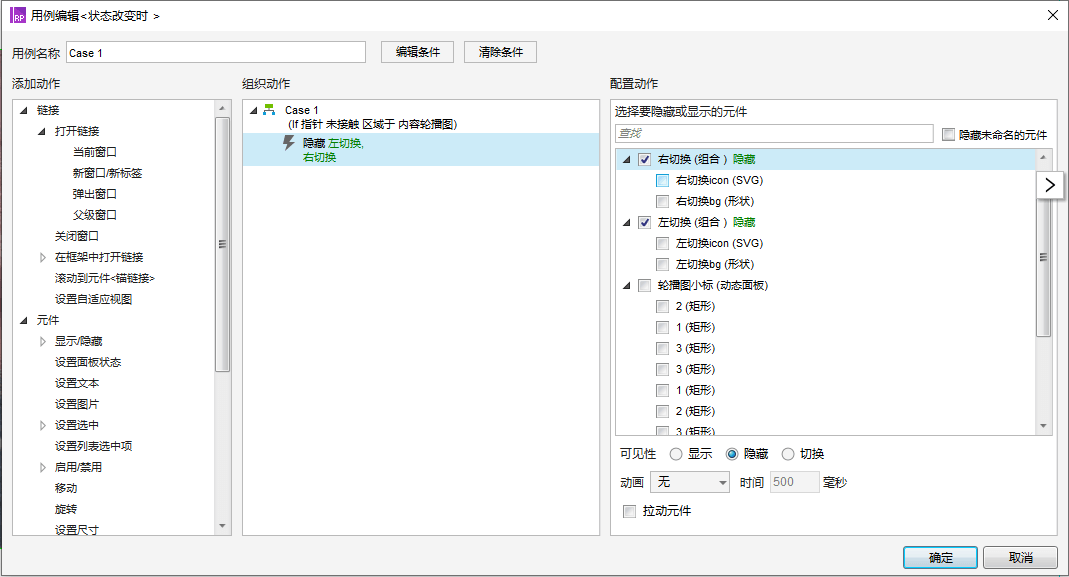Uncheck 左切换 (组合) checkbox

pyautogui.click(x=644, y=222)
